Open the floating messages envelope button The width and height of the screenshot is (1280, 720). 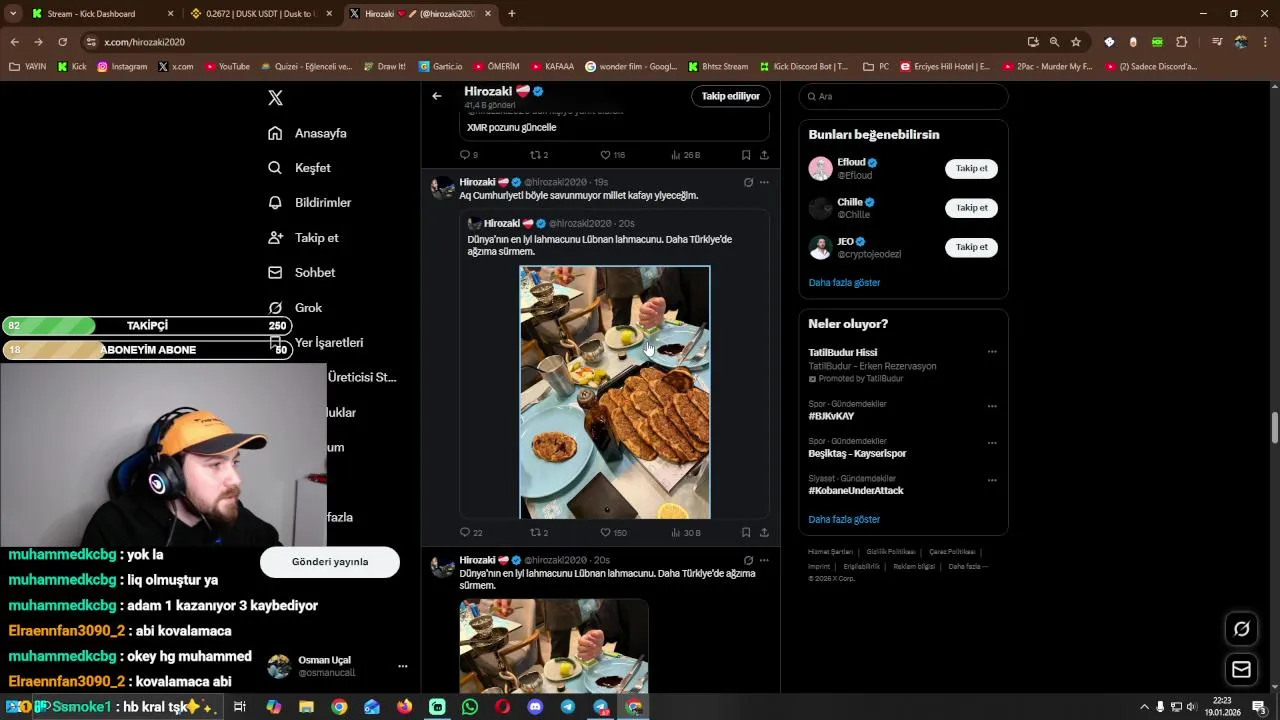coord(1242,669)
